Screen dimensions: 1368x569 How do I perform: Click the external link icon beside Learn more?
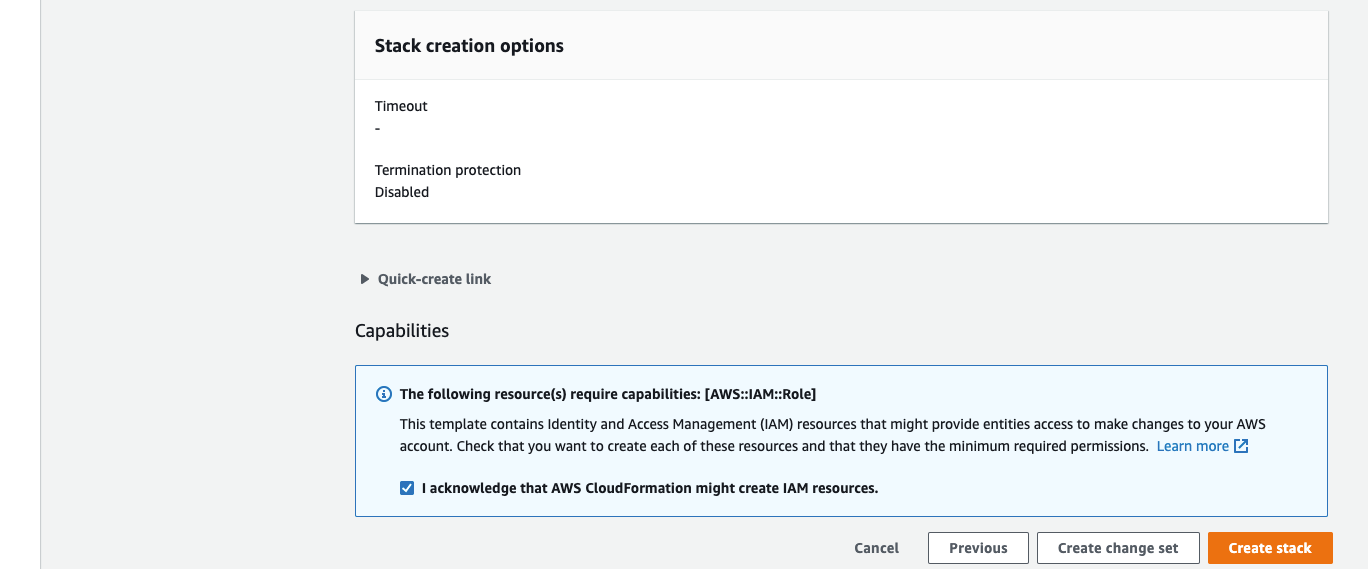(x=1241, y=446)
